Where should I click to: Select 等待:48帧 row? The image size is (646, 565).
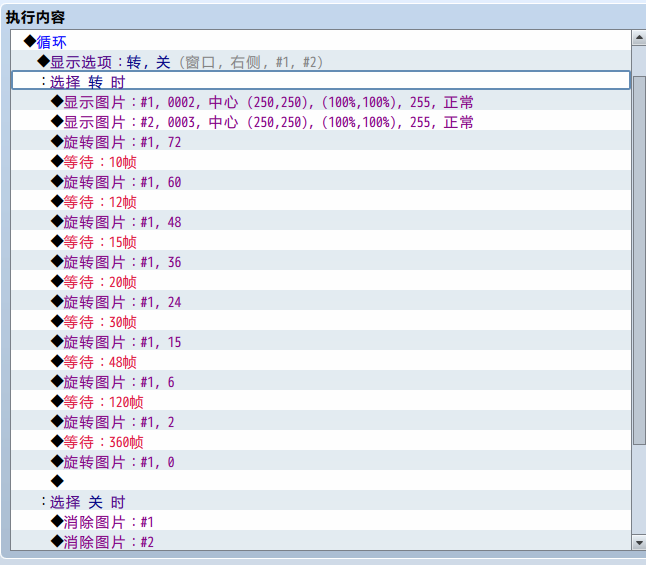tap(321, 361)
